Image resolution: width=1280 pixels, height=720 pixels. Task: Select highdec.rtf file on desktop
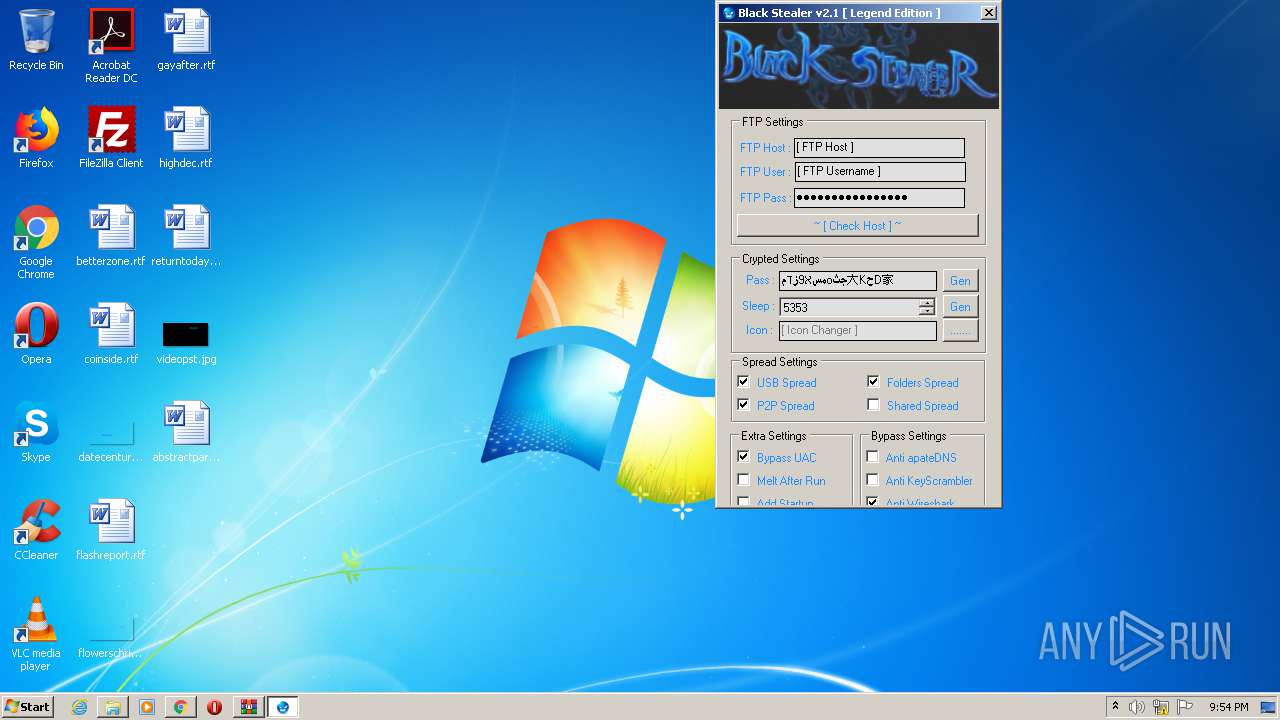[x=186, y=138]
